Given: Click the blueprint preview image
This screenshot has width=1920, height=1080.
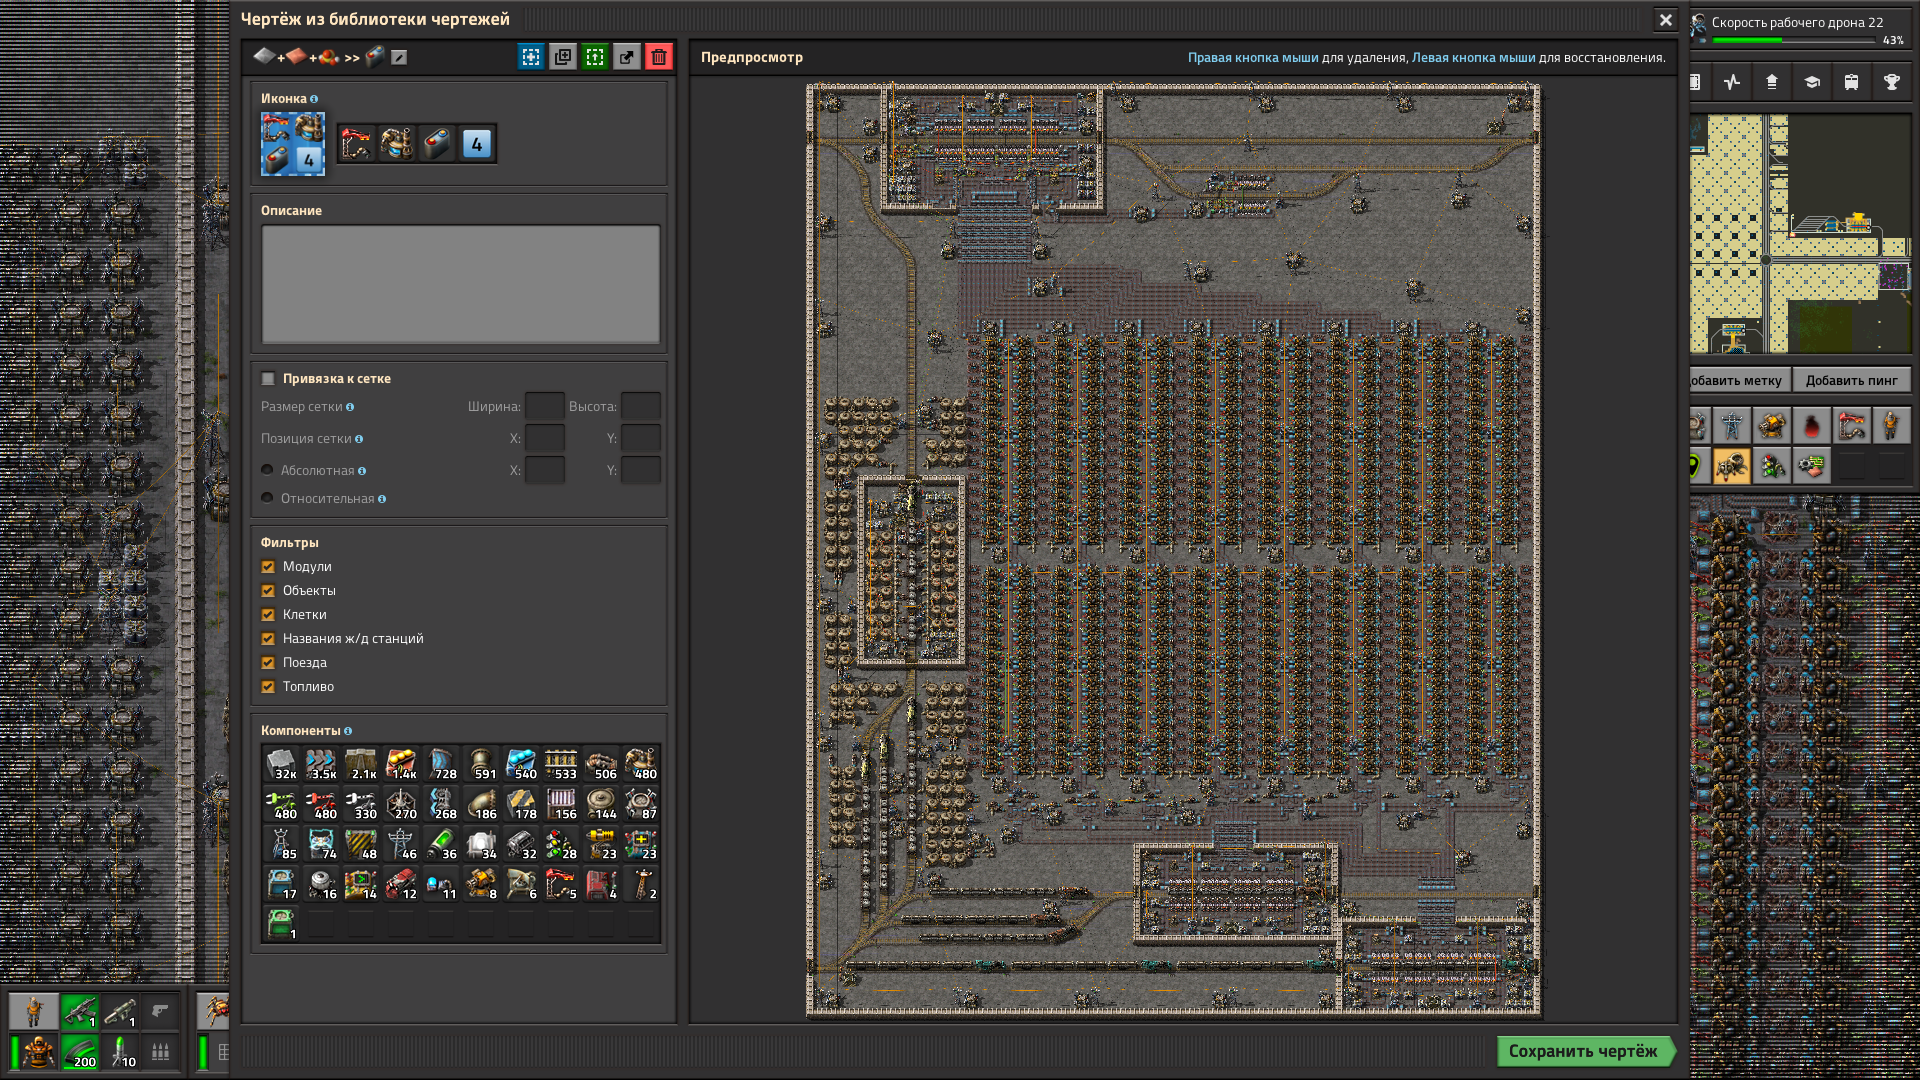Looking at the screenshot, I should click(x=1174, y=550).
